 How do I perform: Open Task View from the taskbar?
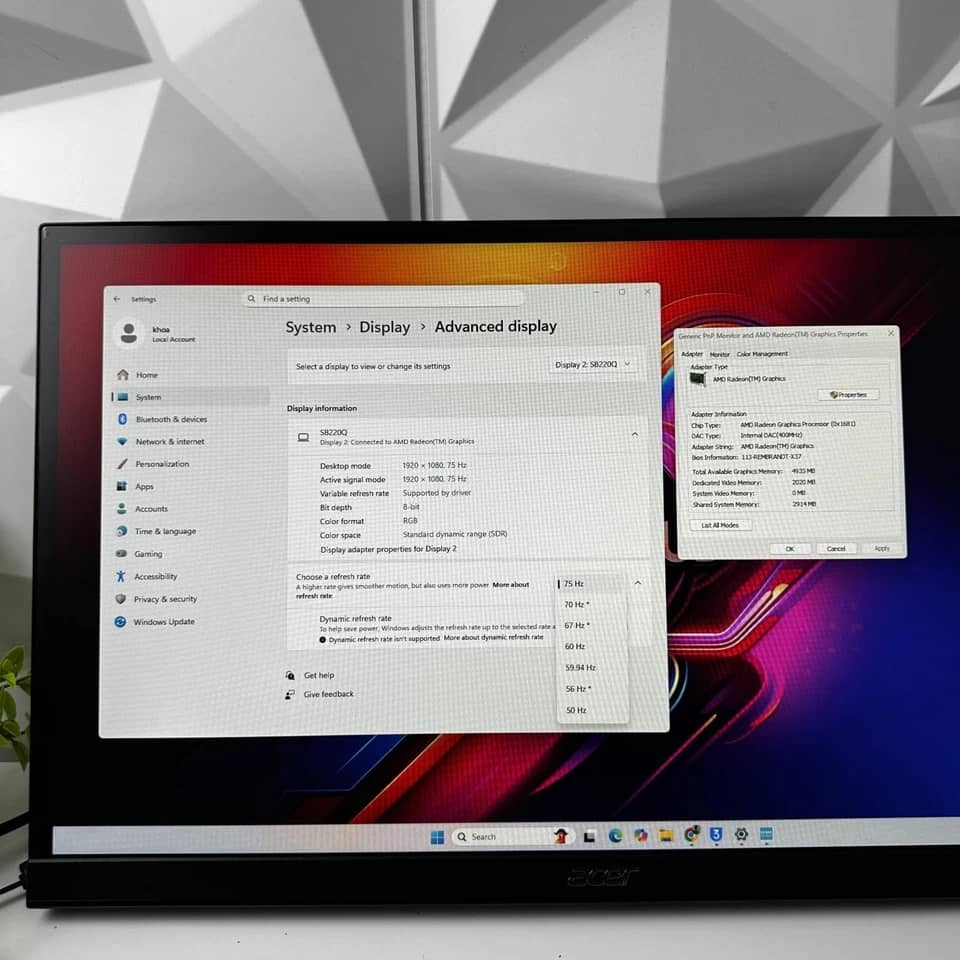coord(589,836)
